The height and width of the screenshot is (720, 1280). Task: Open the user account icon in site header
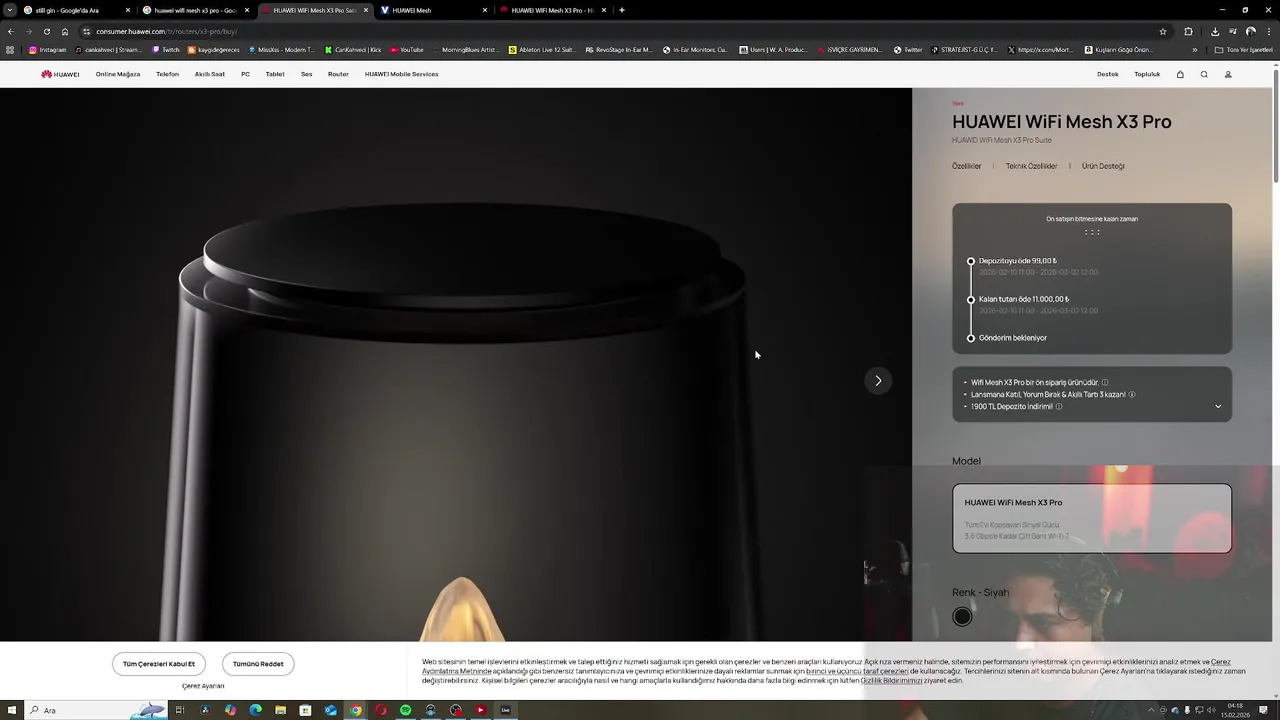click(1228, 74)
